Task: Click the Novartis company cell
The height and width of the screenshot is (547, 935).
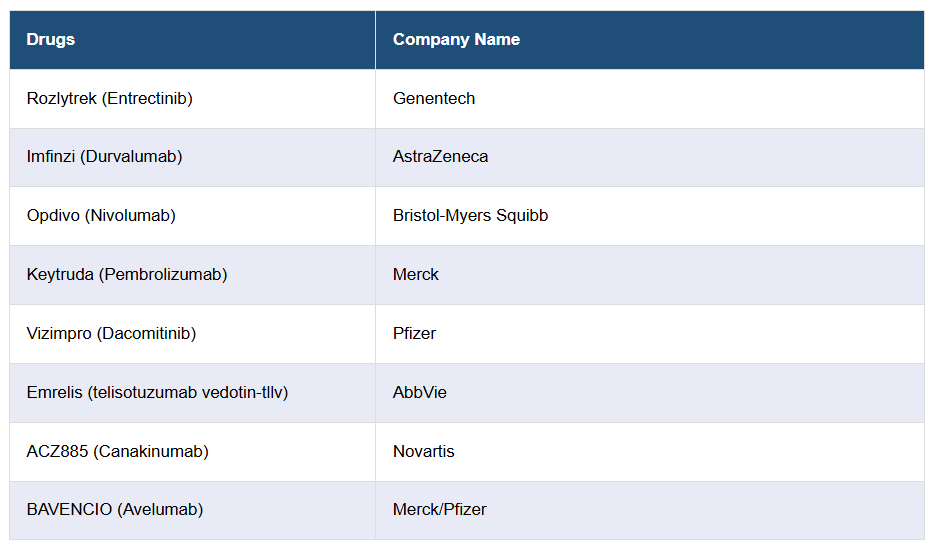Action: (424, 451)
